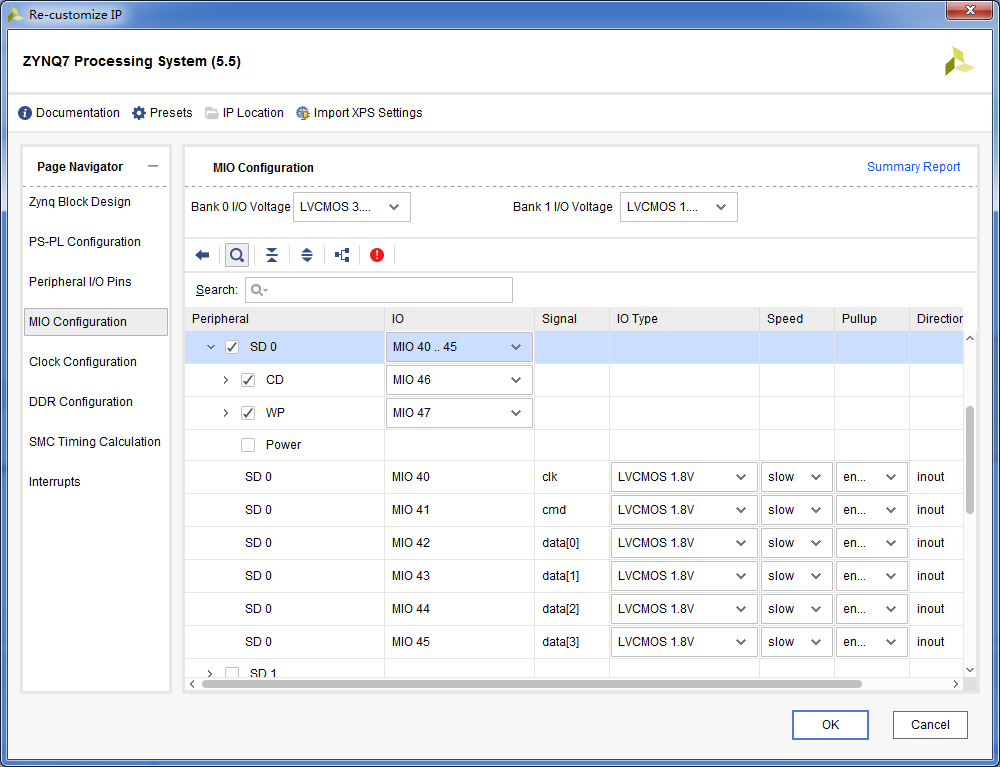
Task: Click the Collapse All toolbar icon
Action: [x=272, y=255]
